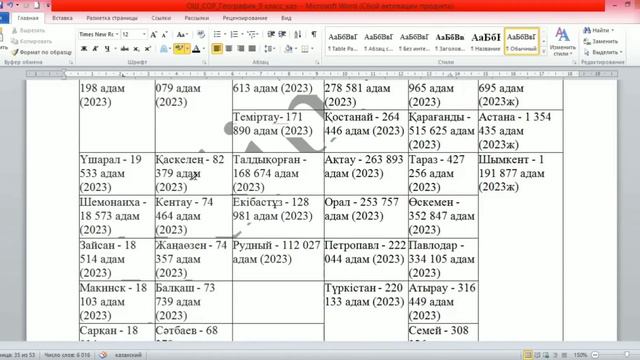
Task: Switch to web layout view
Action: (546, 355)
